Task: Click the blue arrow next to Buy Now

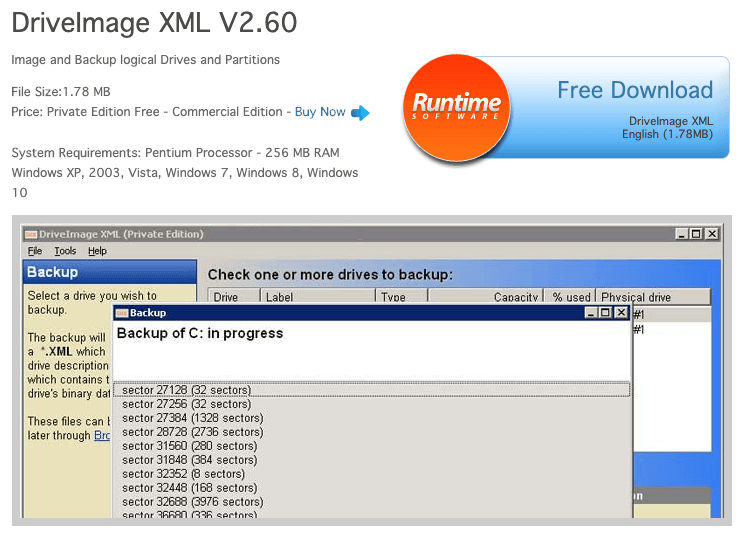Action: [x=360, y=113]
